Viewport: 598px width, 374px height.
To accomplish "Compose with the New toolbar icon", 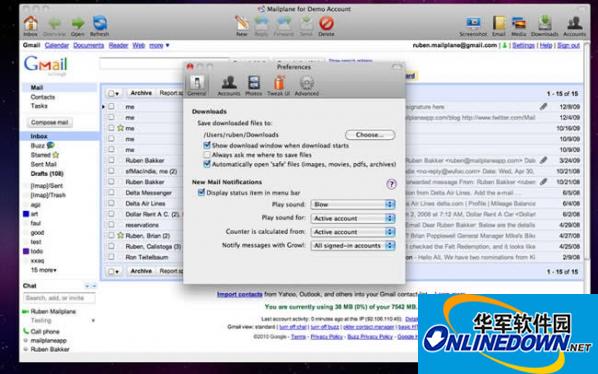I will tap(242, 24).
